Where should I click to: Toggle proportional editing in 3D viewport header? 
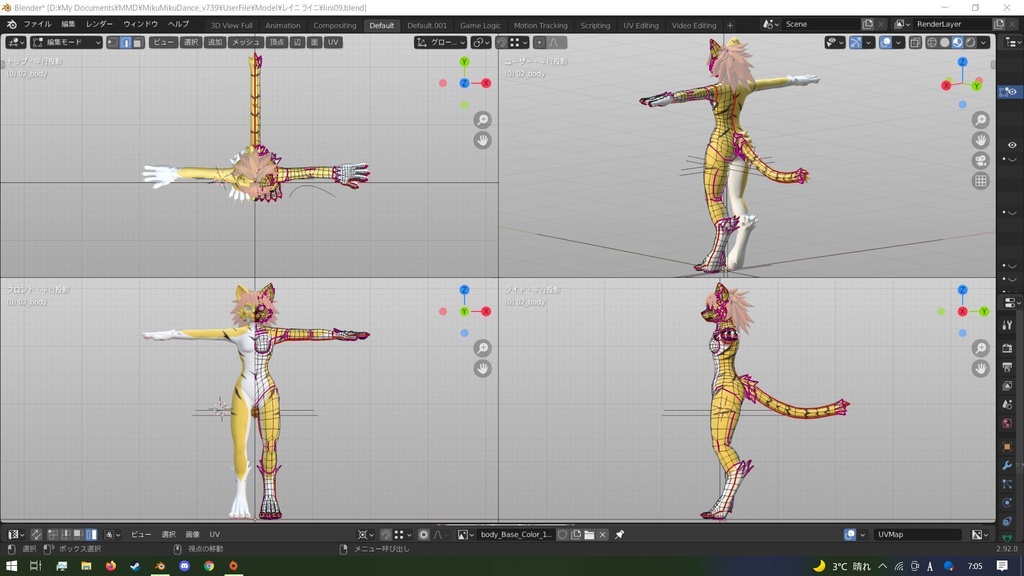click(x=539, y=42)
